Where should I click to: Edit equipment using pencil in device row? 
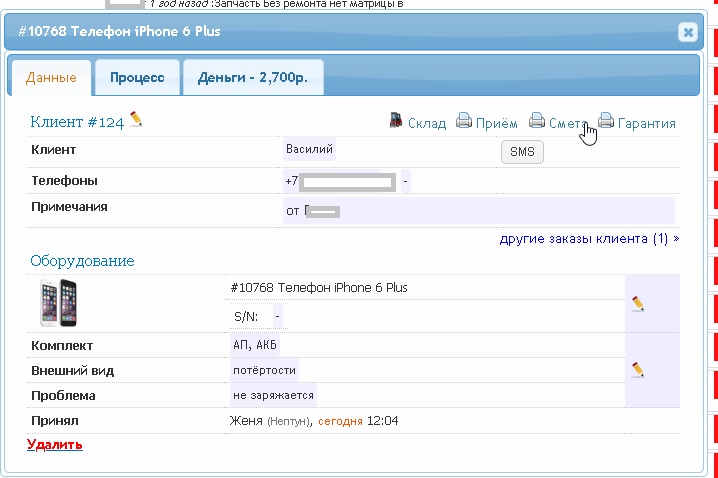point(638,303)
